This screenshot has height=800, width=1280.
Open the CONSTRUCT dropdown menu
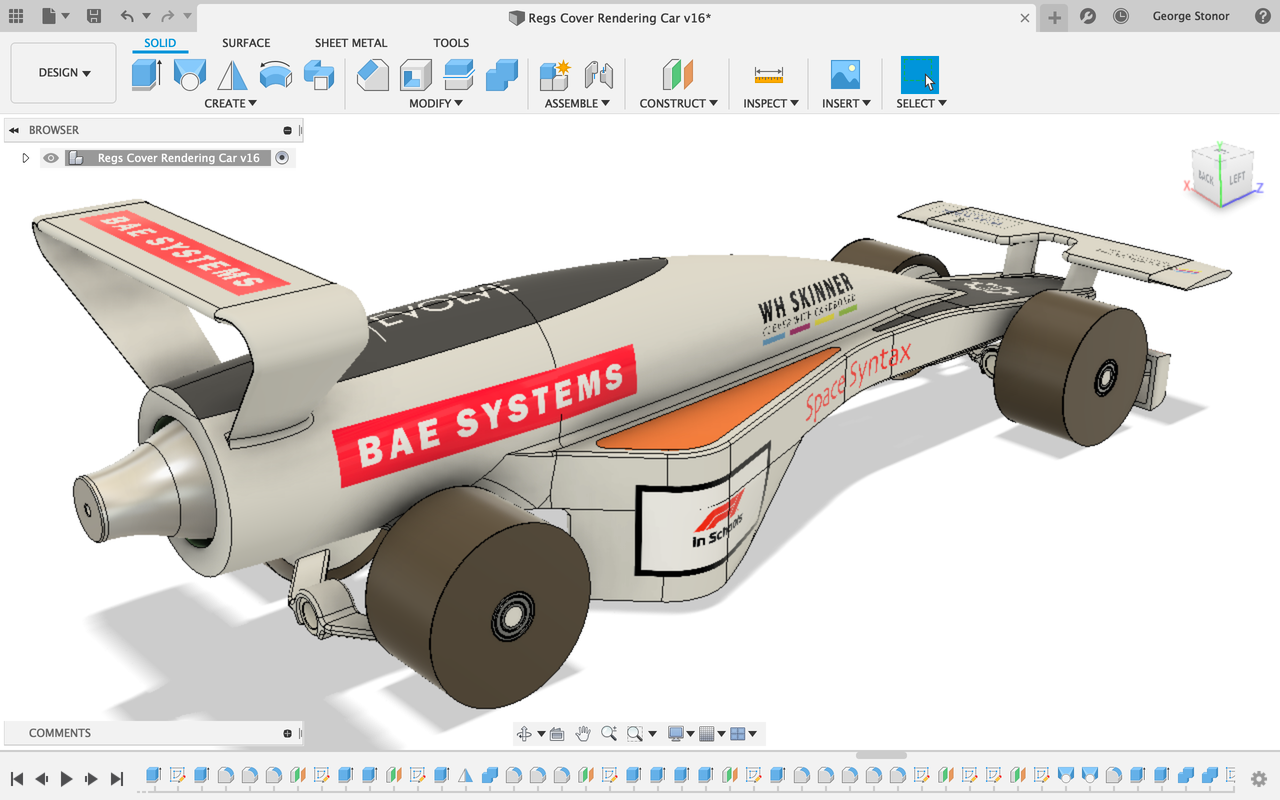(x=678, y=103)
